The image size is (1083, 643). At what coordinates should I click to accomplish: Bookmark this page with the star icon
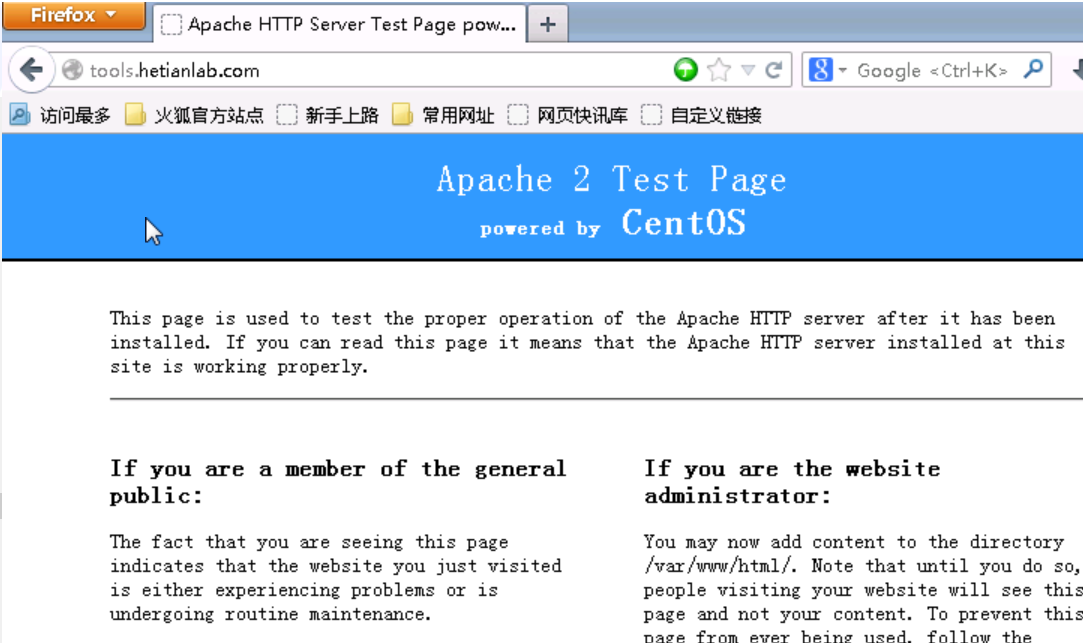tap(719, 70)
